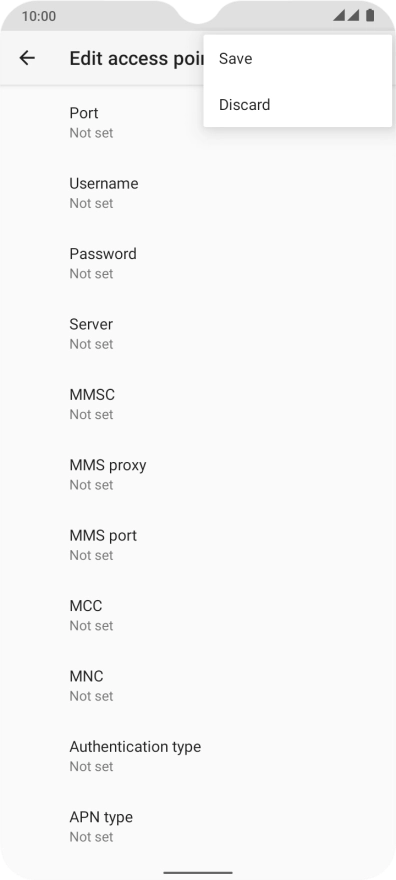Select the Server setting
Viewport: 396px width, 880px height.
pos(198,333)
